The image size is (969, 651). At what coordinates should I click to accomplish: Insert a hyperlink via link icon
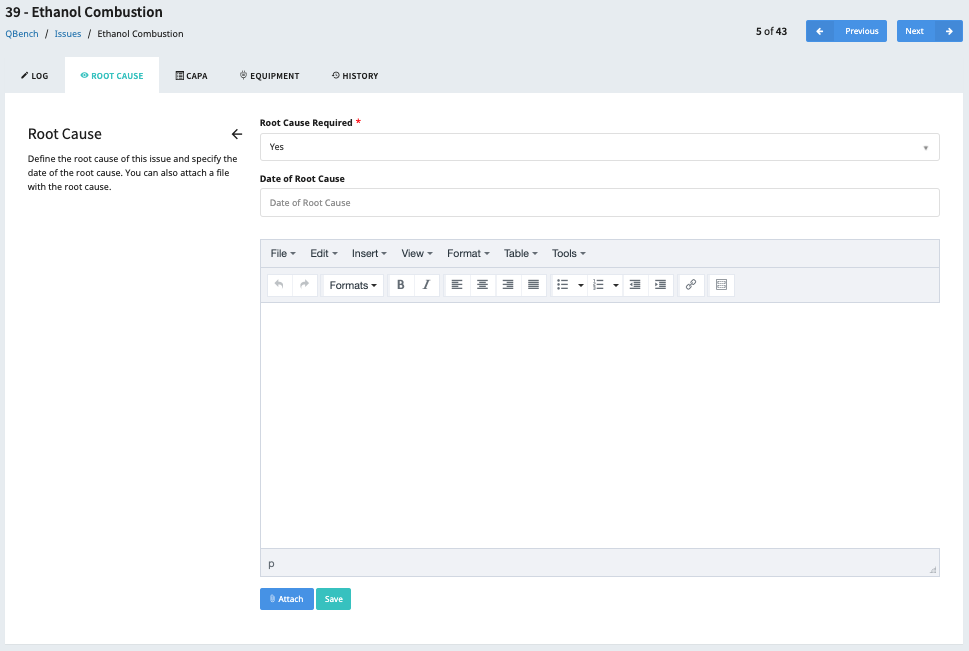pos(691,285)
